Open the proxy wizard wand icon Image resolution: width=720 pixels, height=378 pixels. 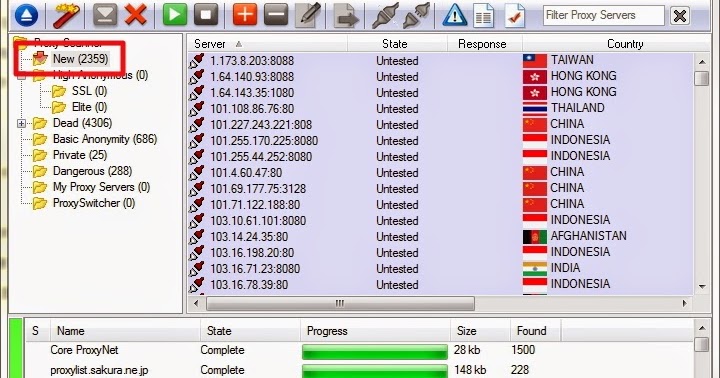[x=67, y=15]
